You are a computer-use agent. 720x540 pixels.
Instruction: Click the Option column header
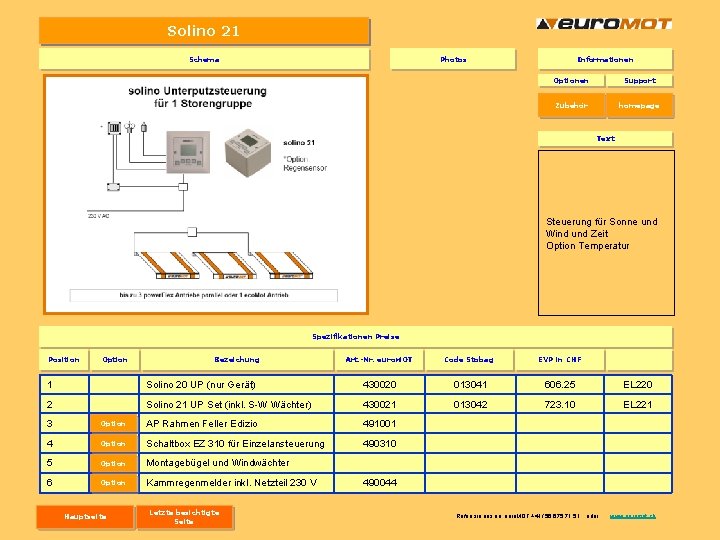pos(115,360)
